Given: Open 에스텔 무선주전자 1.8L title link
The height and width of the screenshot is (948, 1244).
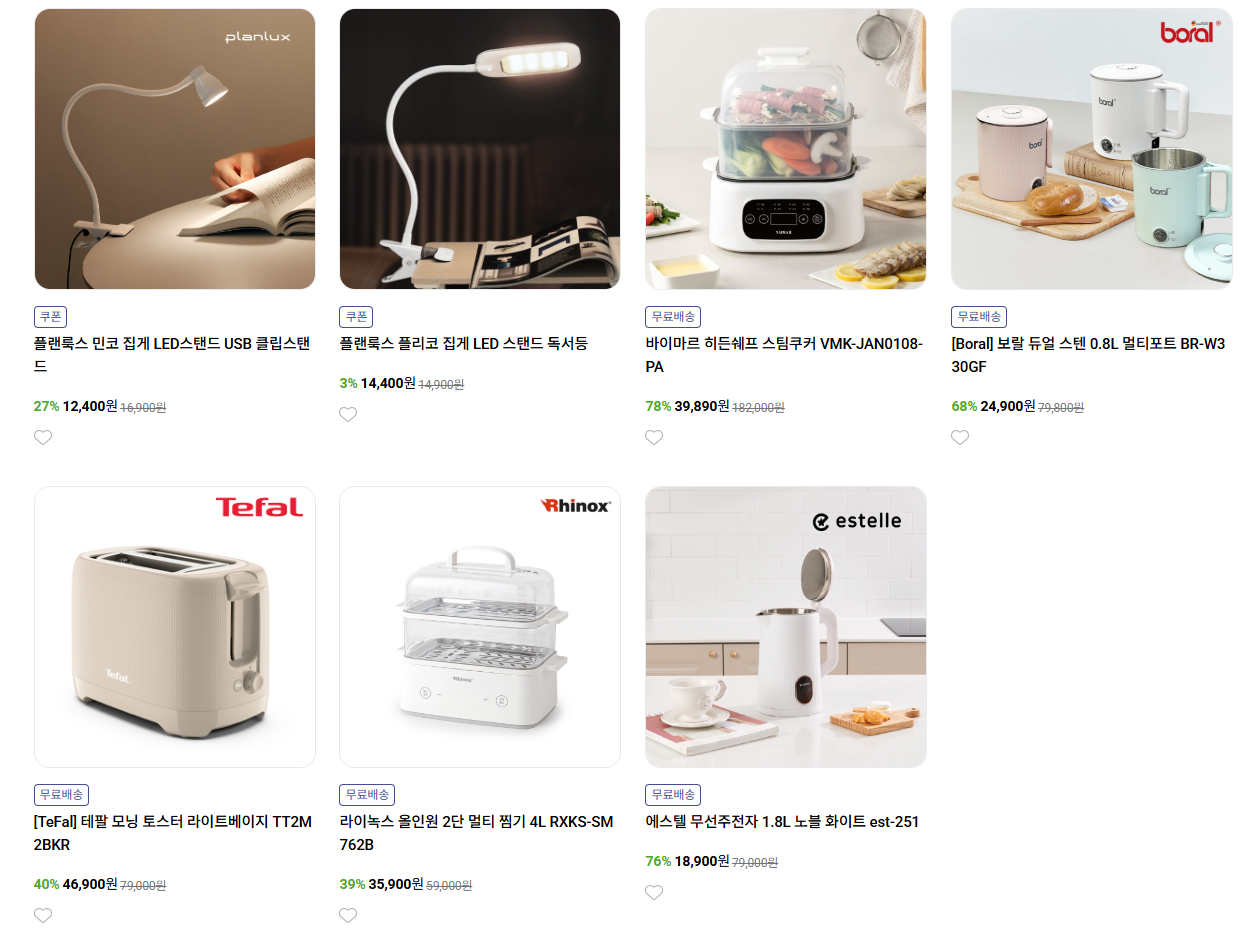Looking at the screenshot, I should (782, 822).
